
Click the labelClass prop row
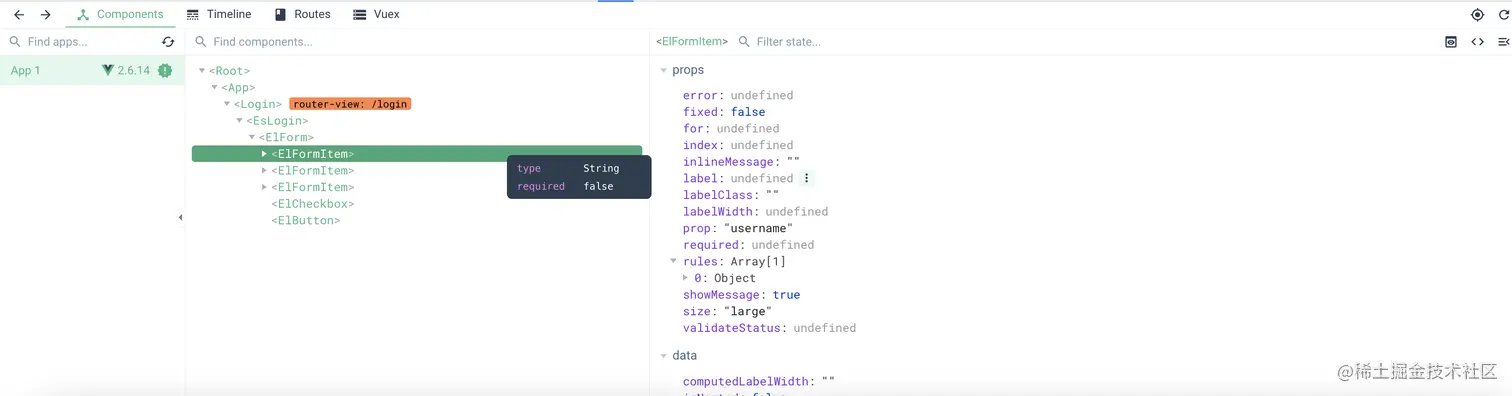(x=731, y=195)
